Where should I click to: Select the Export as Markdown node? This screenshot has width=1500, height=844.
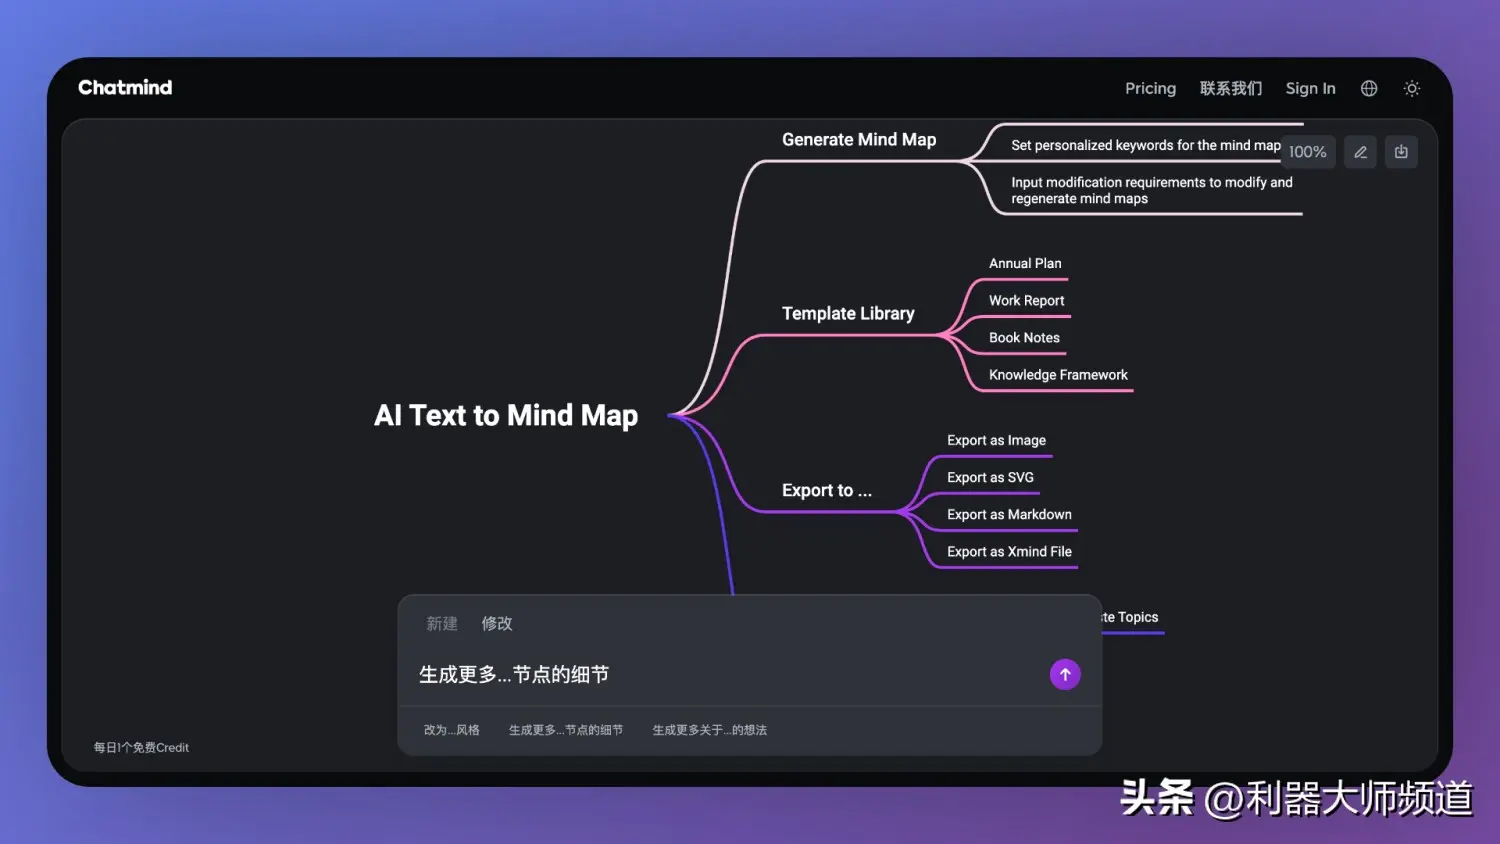coord(1009,514)
